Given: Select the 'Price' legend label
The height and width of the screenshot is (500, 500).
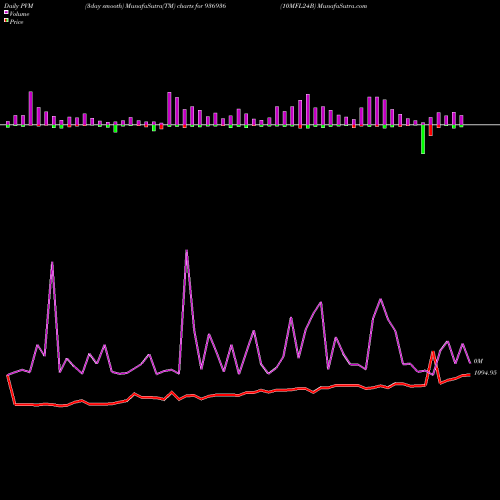Looking at the screenshot, I should [16, 22].
